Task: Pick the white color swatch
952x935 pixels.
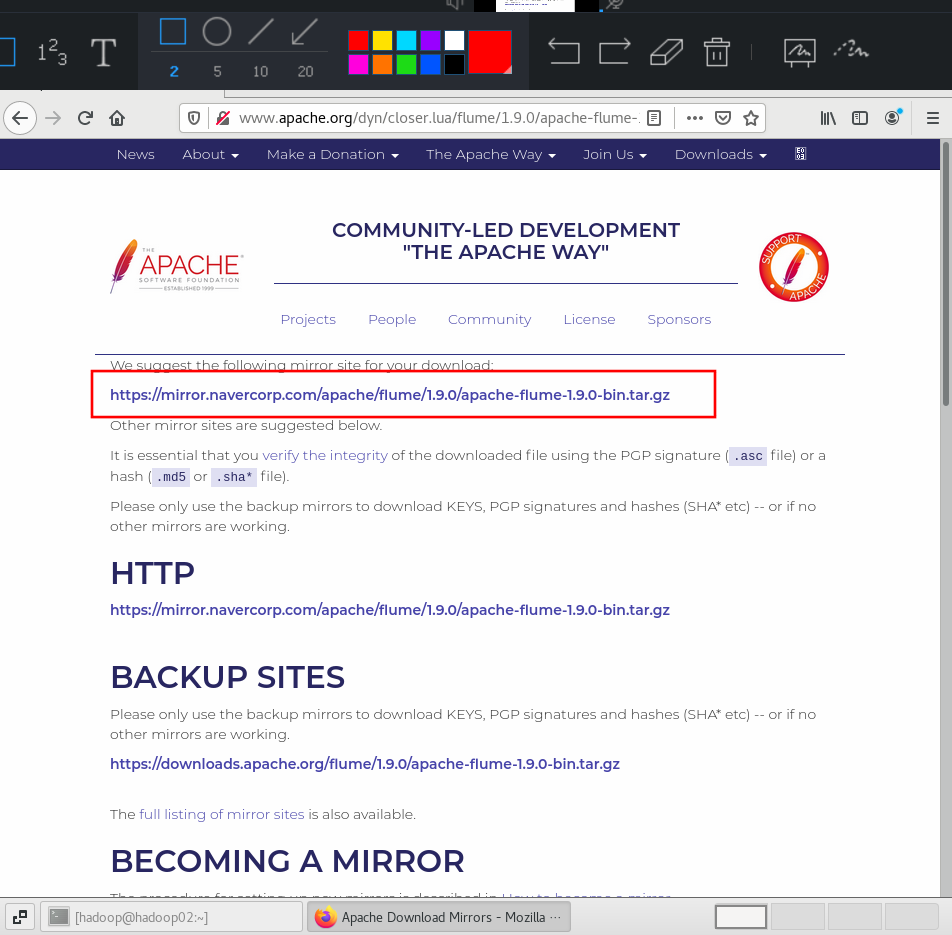Action: tap(454, 41)
